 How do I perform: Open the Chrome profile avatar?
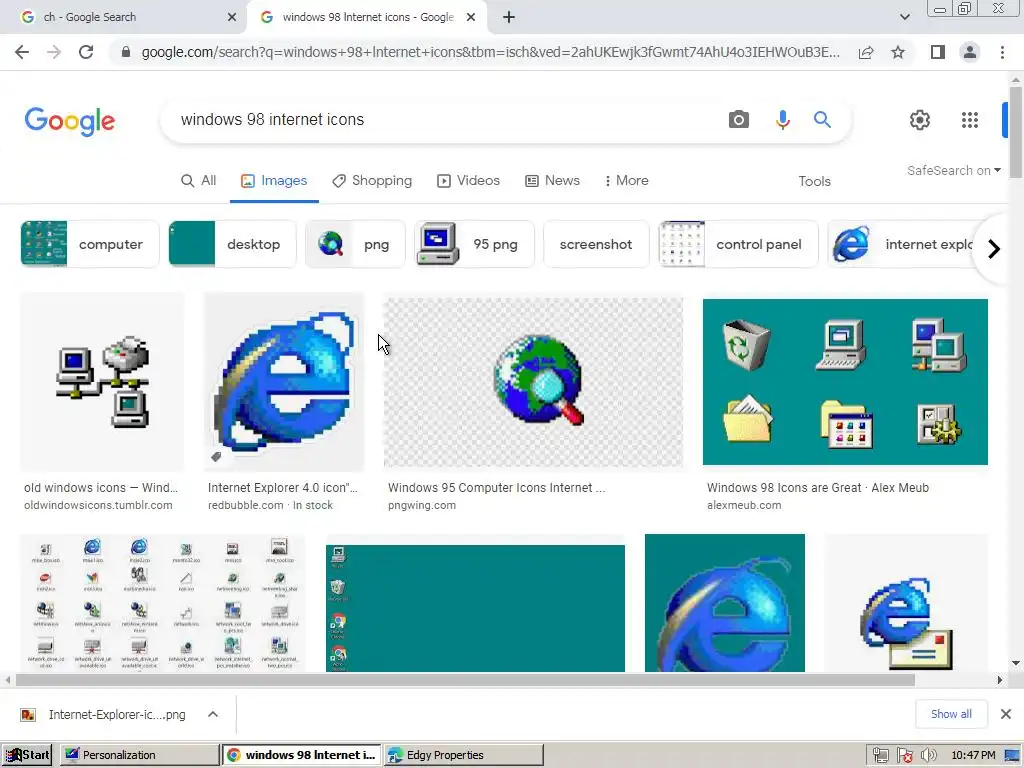[970, 52]
